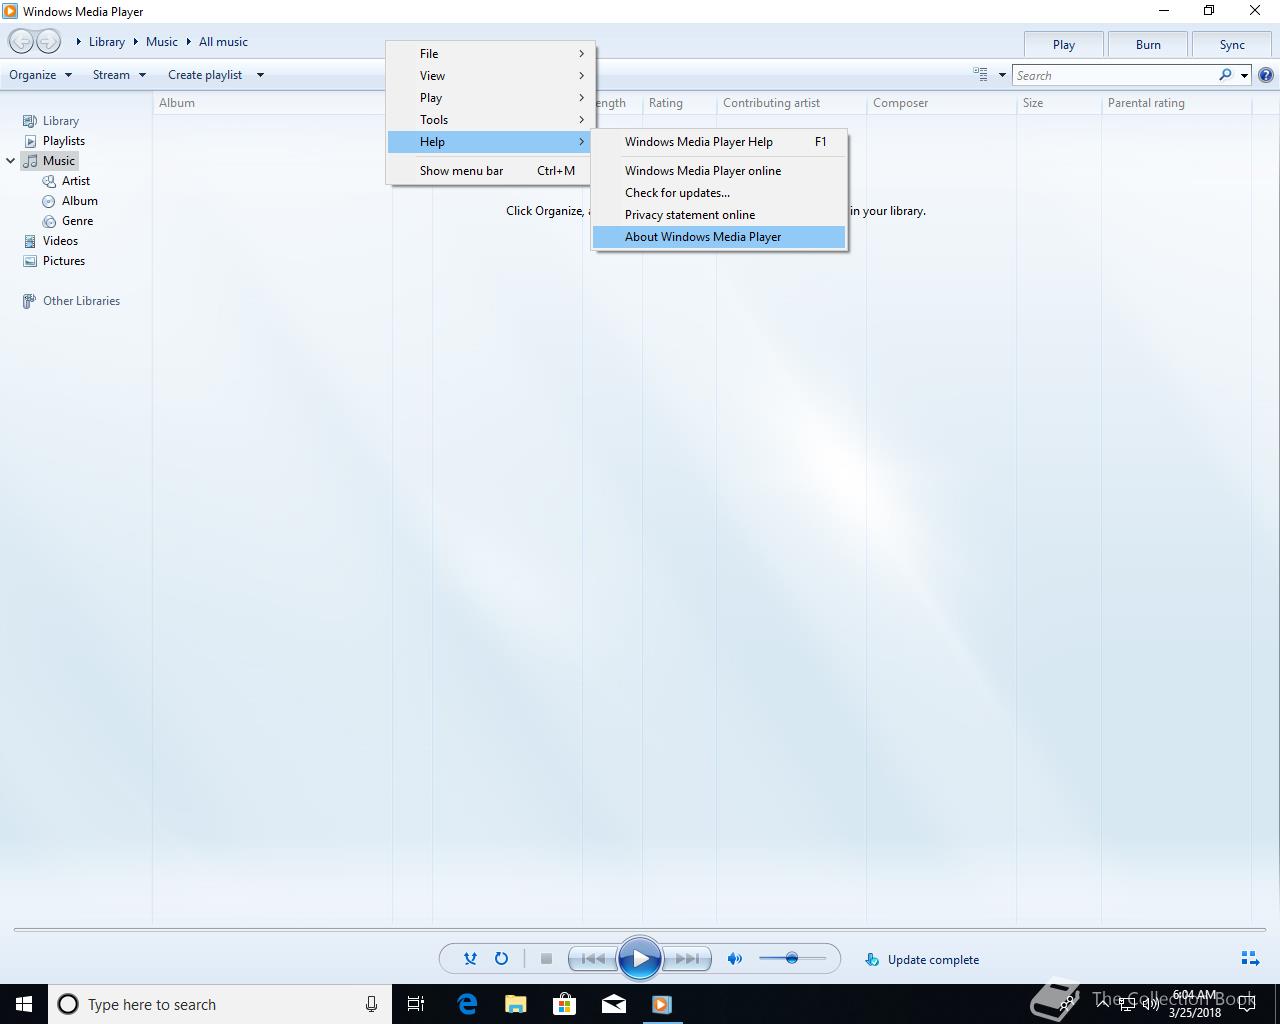Open Privacy statement online
The height and width of the screenshot is (1024, 1280).
point(719,215)
